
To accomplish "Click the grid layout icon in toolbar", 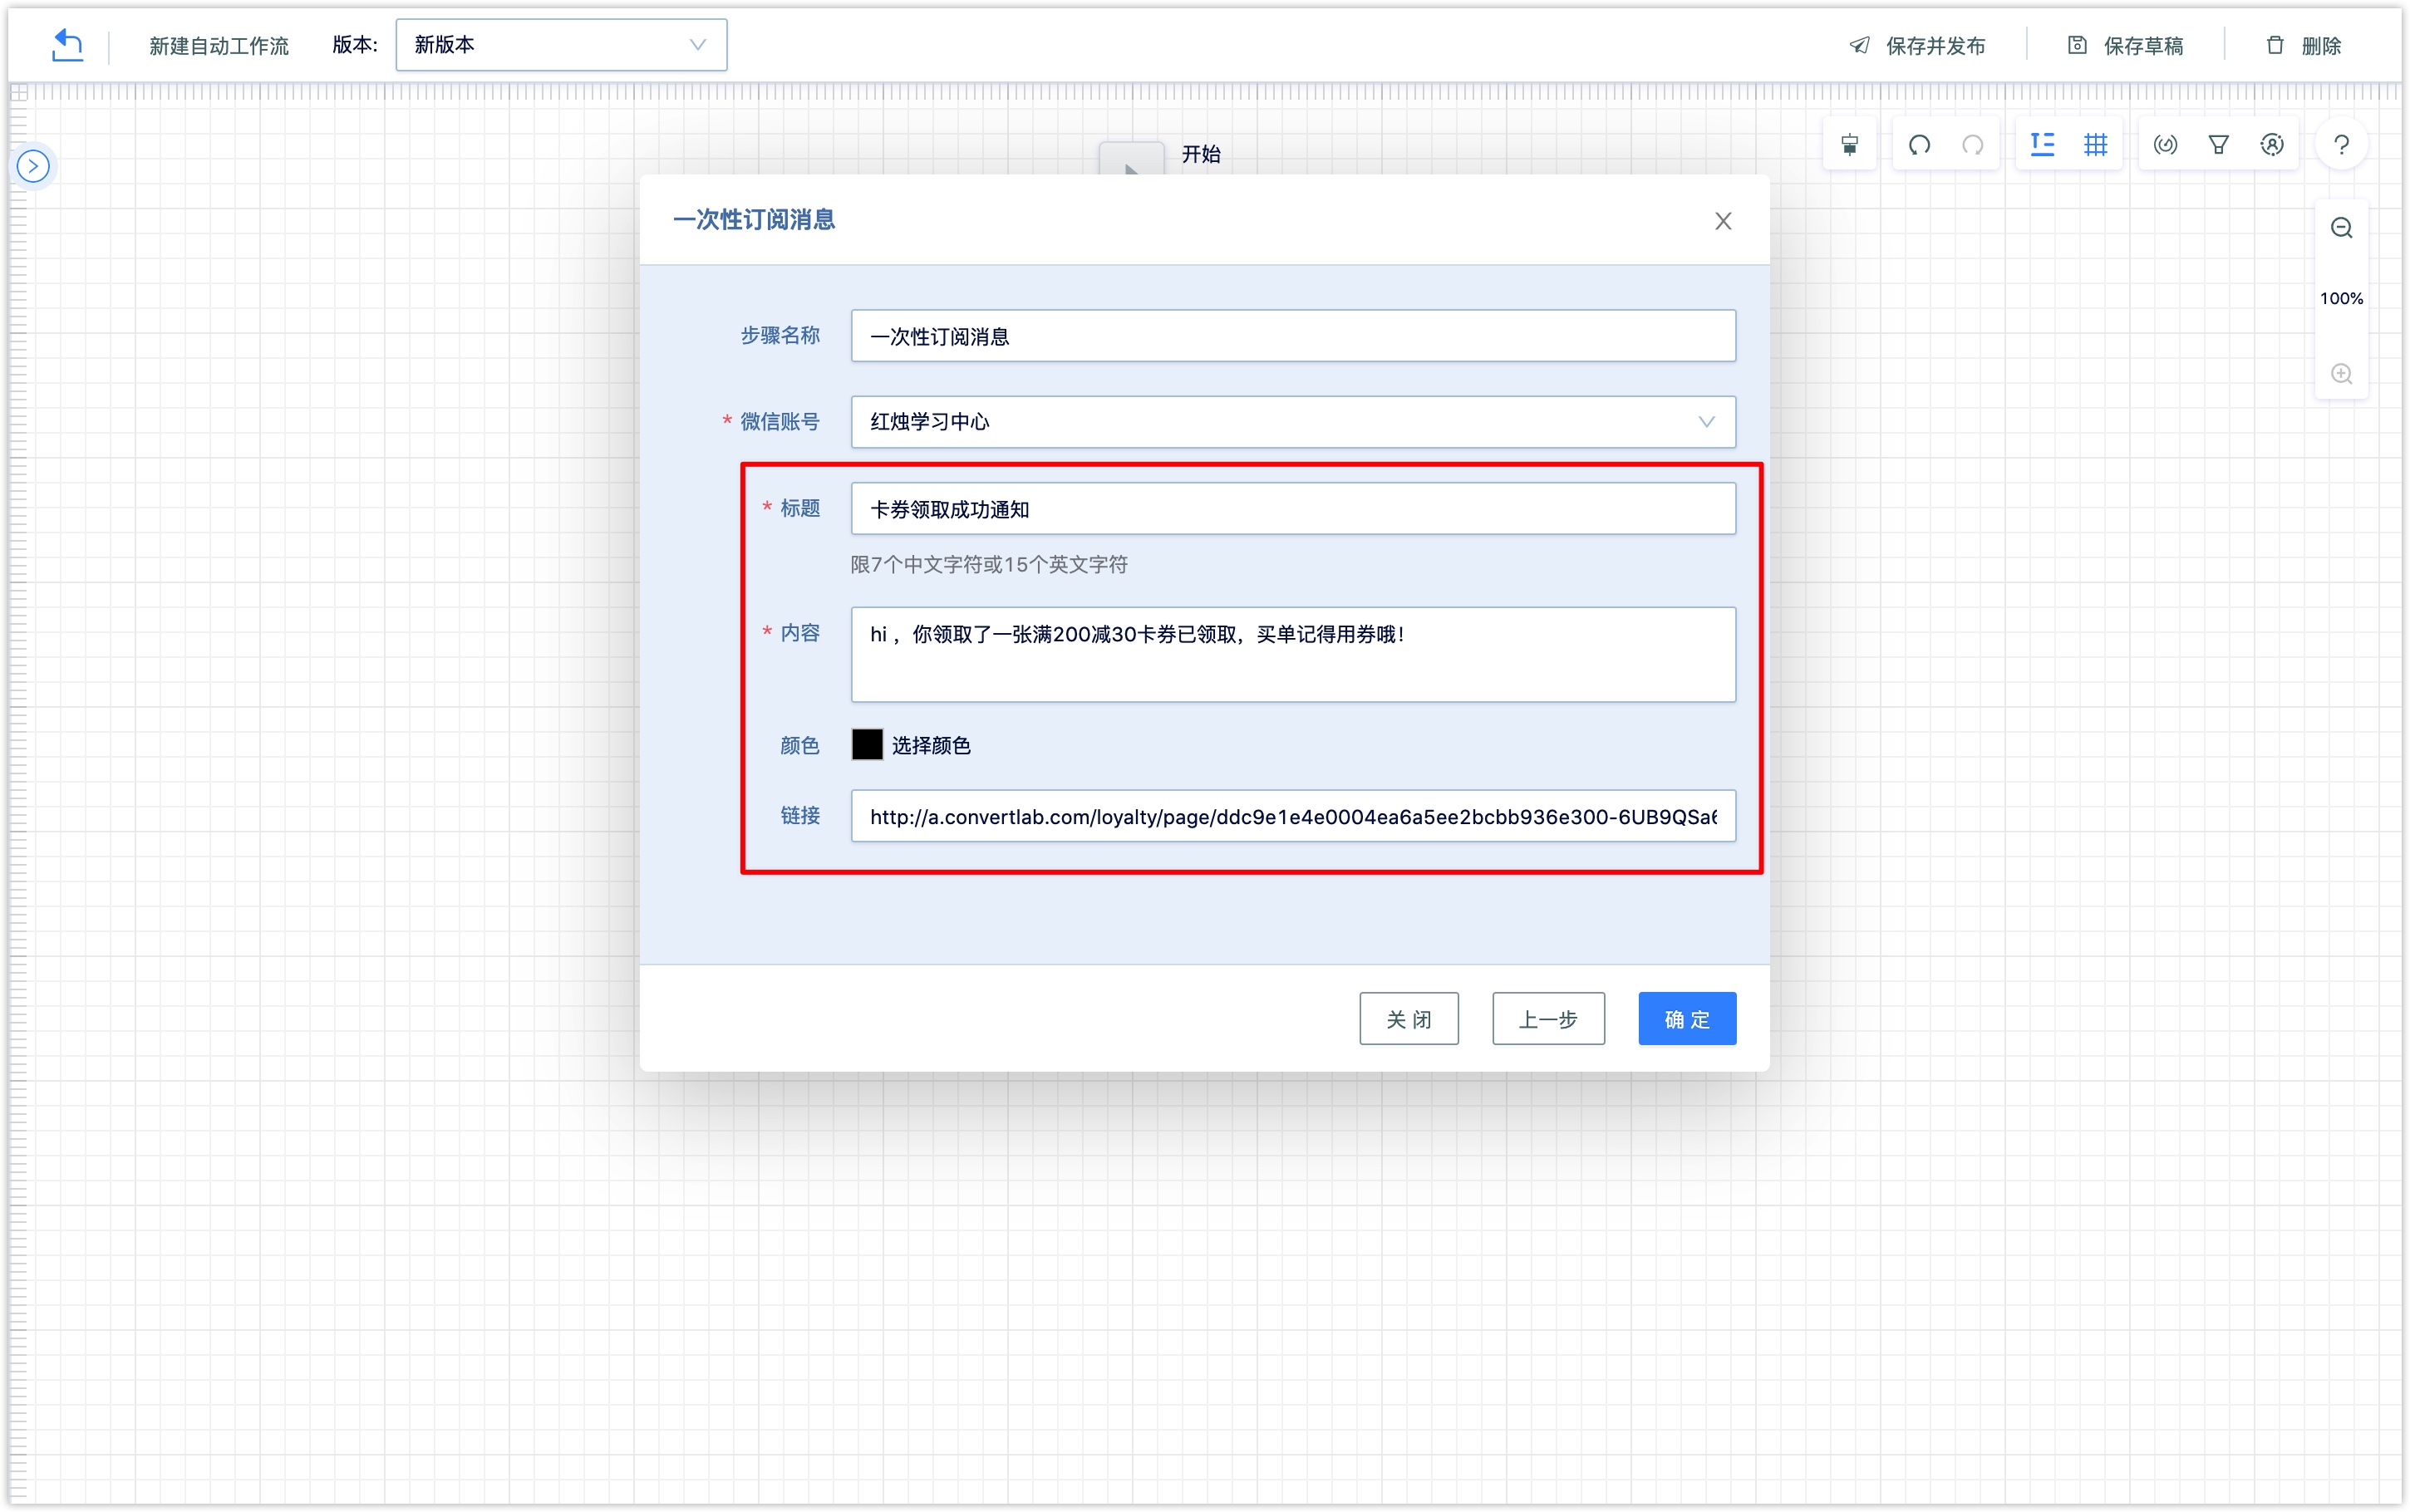I will point(2093,143).
